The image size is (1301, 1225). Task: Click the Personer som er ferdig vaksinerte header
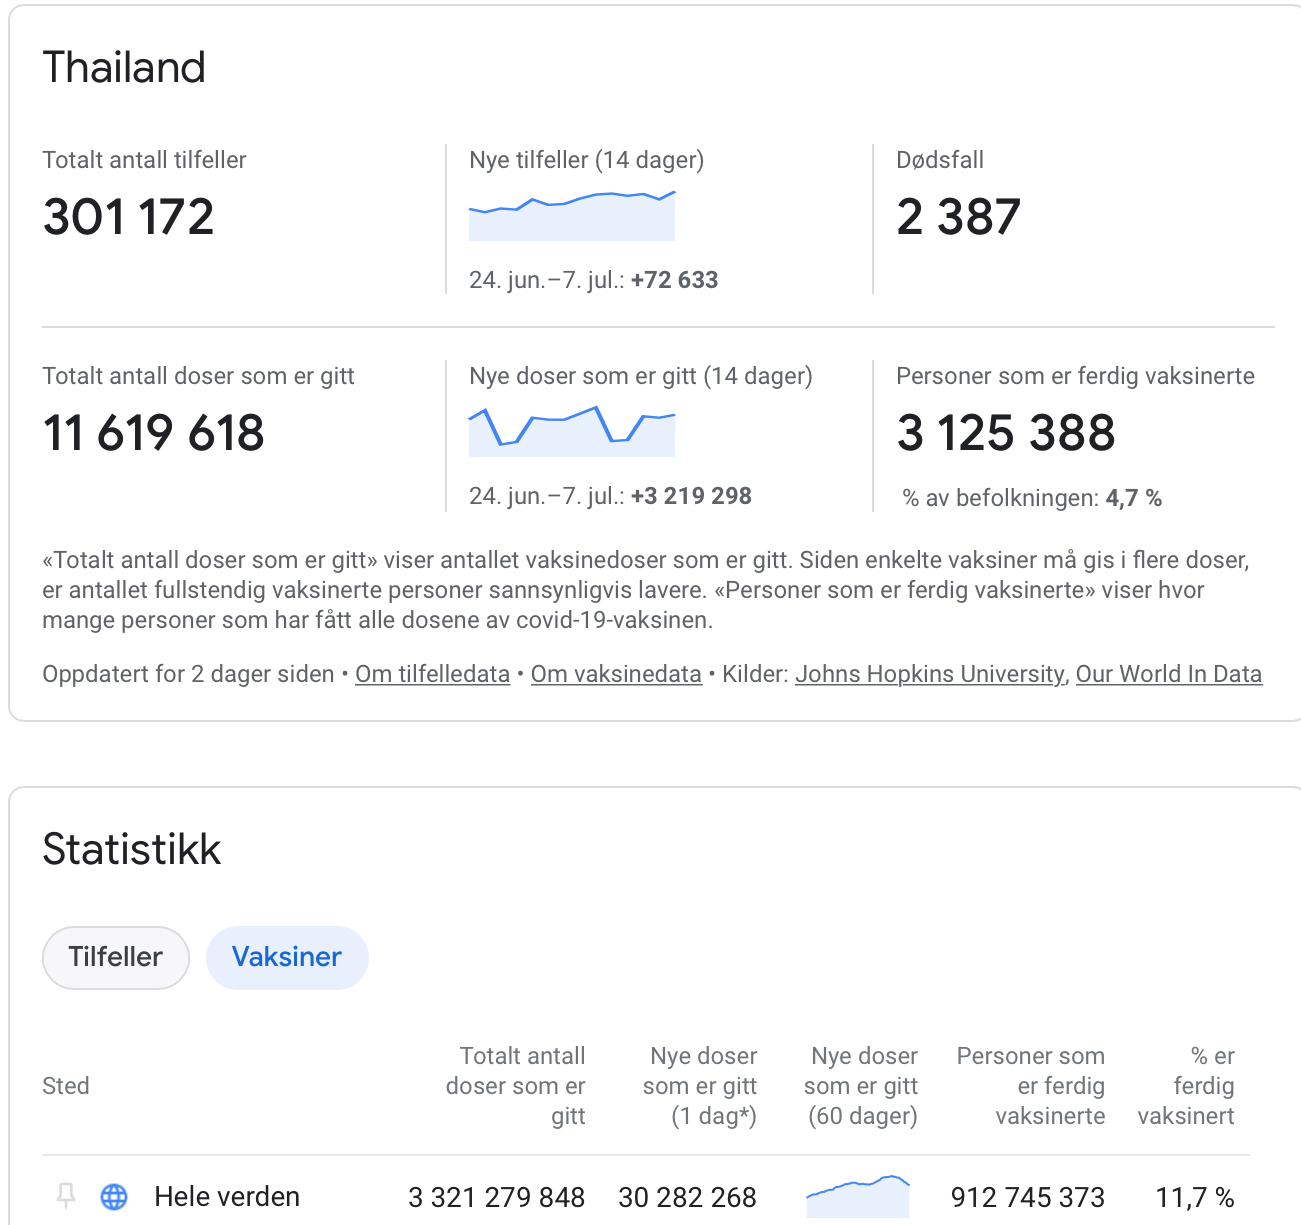pyautogui.click(x=1031, y=1086)
